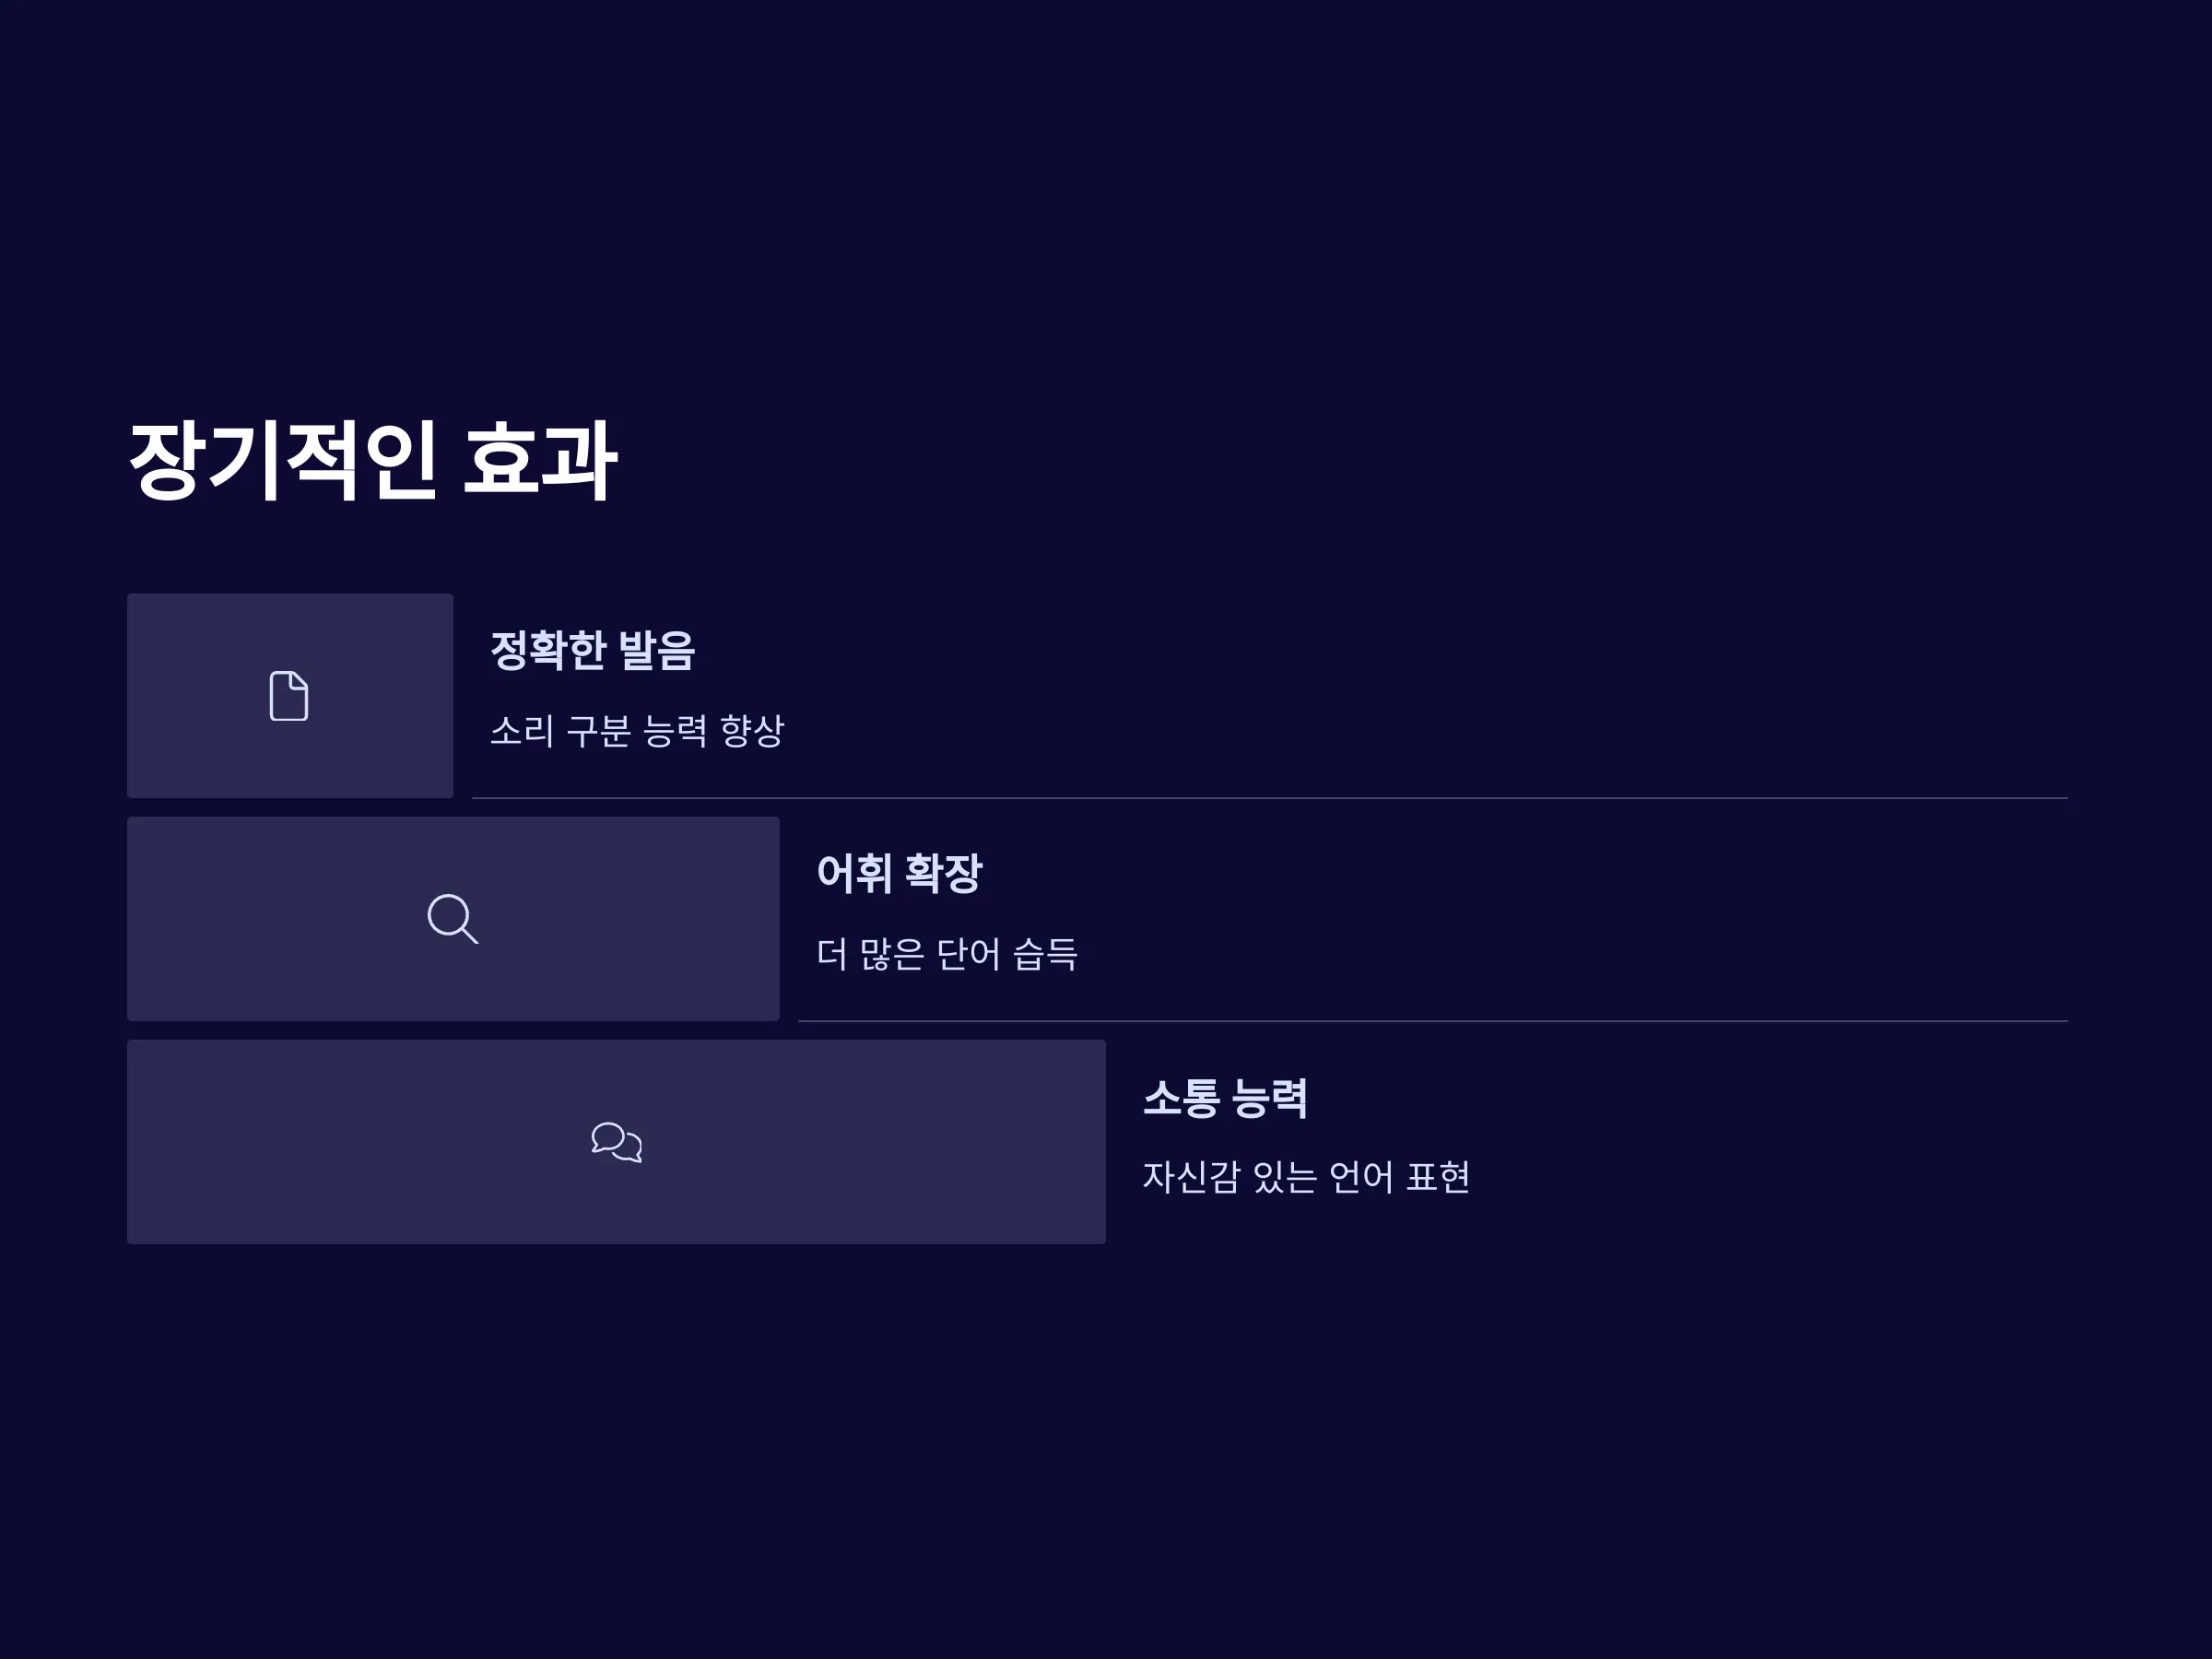Image resolution: width=2212 pixels, height=1659 pixels.
Task: Click the divider line below 소리 구분 능력 향상
Action: pos(1270,798)
